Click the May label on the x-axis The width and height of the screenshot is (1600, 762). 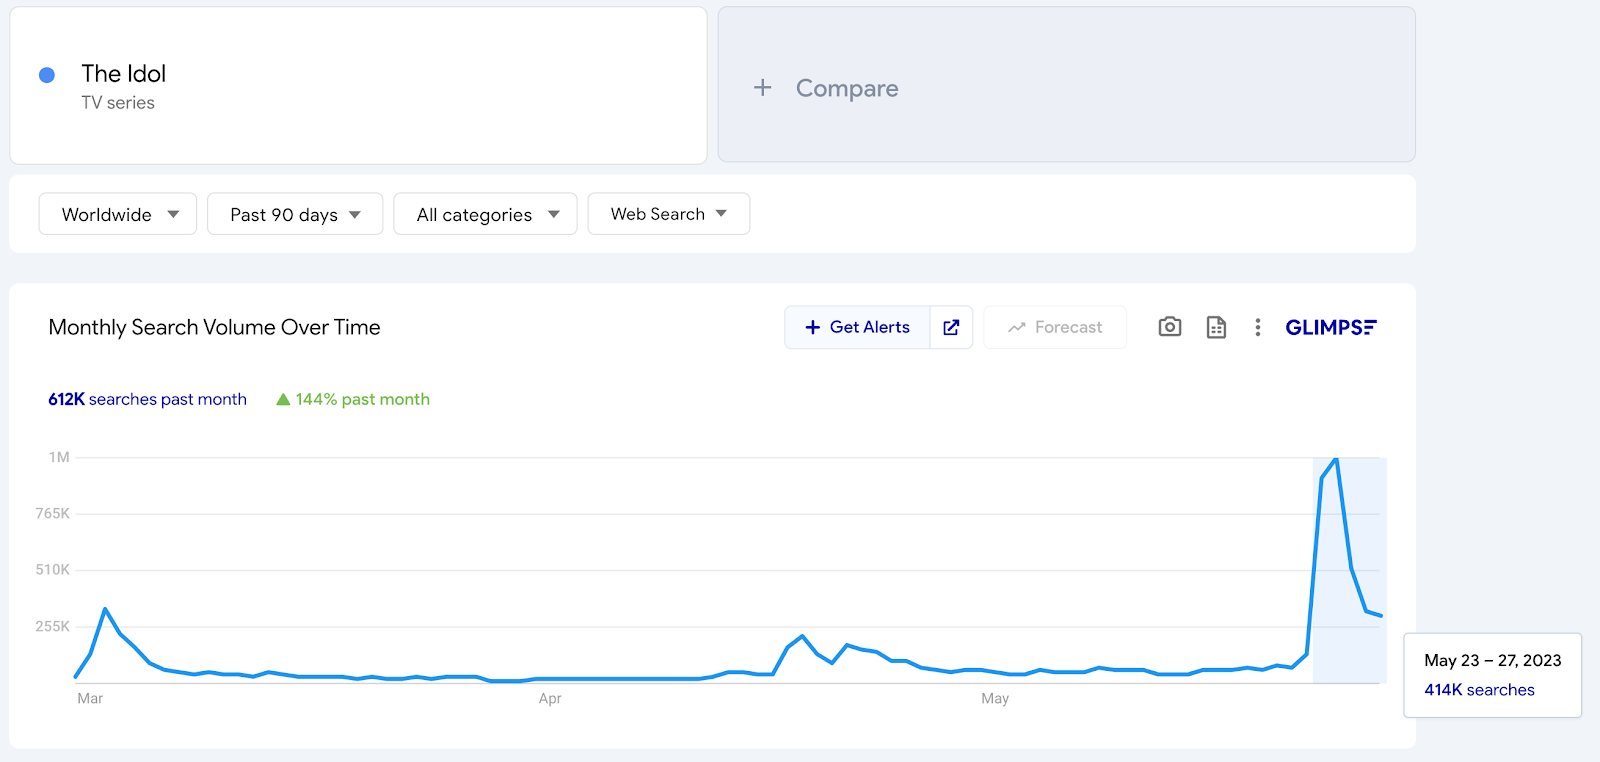(995, 698)
